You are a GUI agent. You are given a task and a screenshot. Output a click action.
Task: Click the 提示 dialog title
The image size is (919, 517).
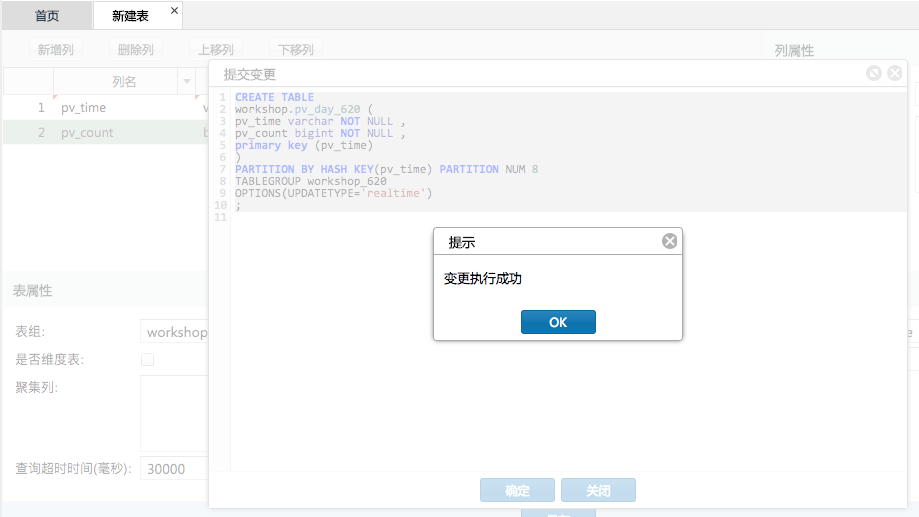point(462,243)
